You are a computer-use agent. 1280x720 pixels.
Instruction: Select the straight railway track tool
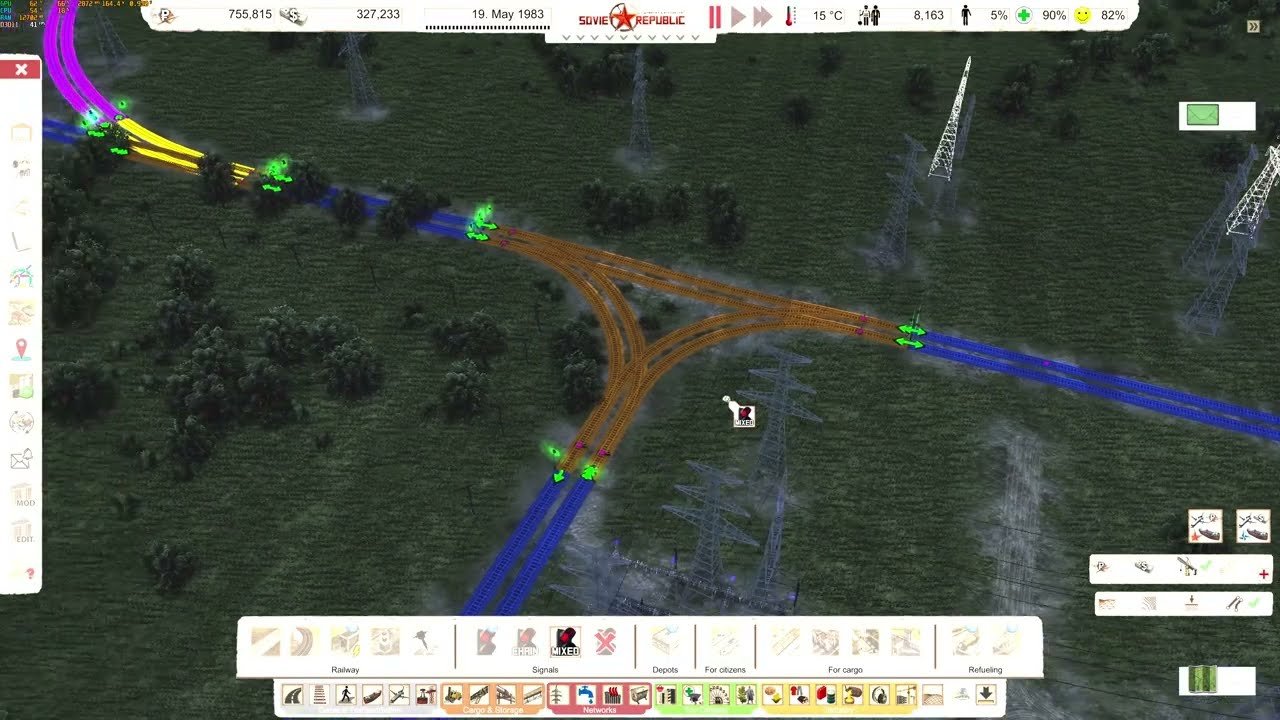click(x=265, y=641)
